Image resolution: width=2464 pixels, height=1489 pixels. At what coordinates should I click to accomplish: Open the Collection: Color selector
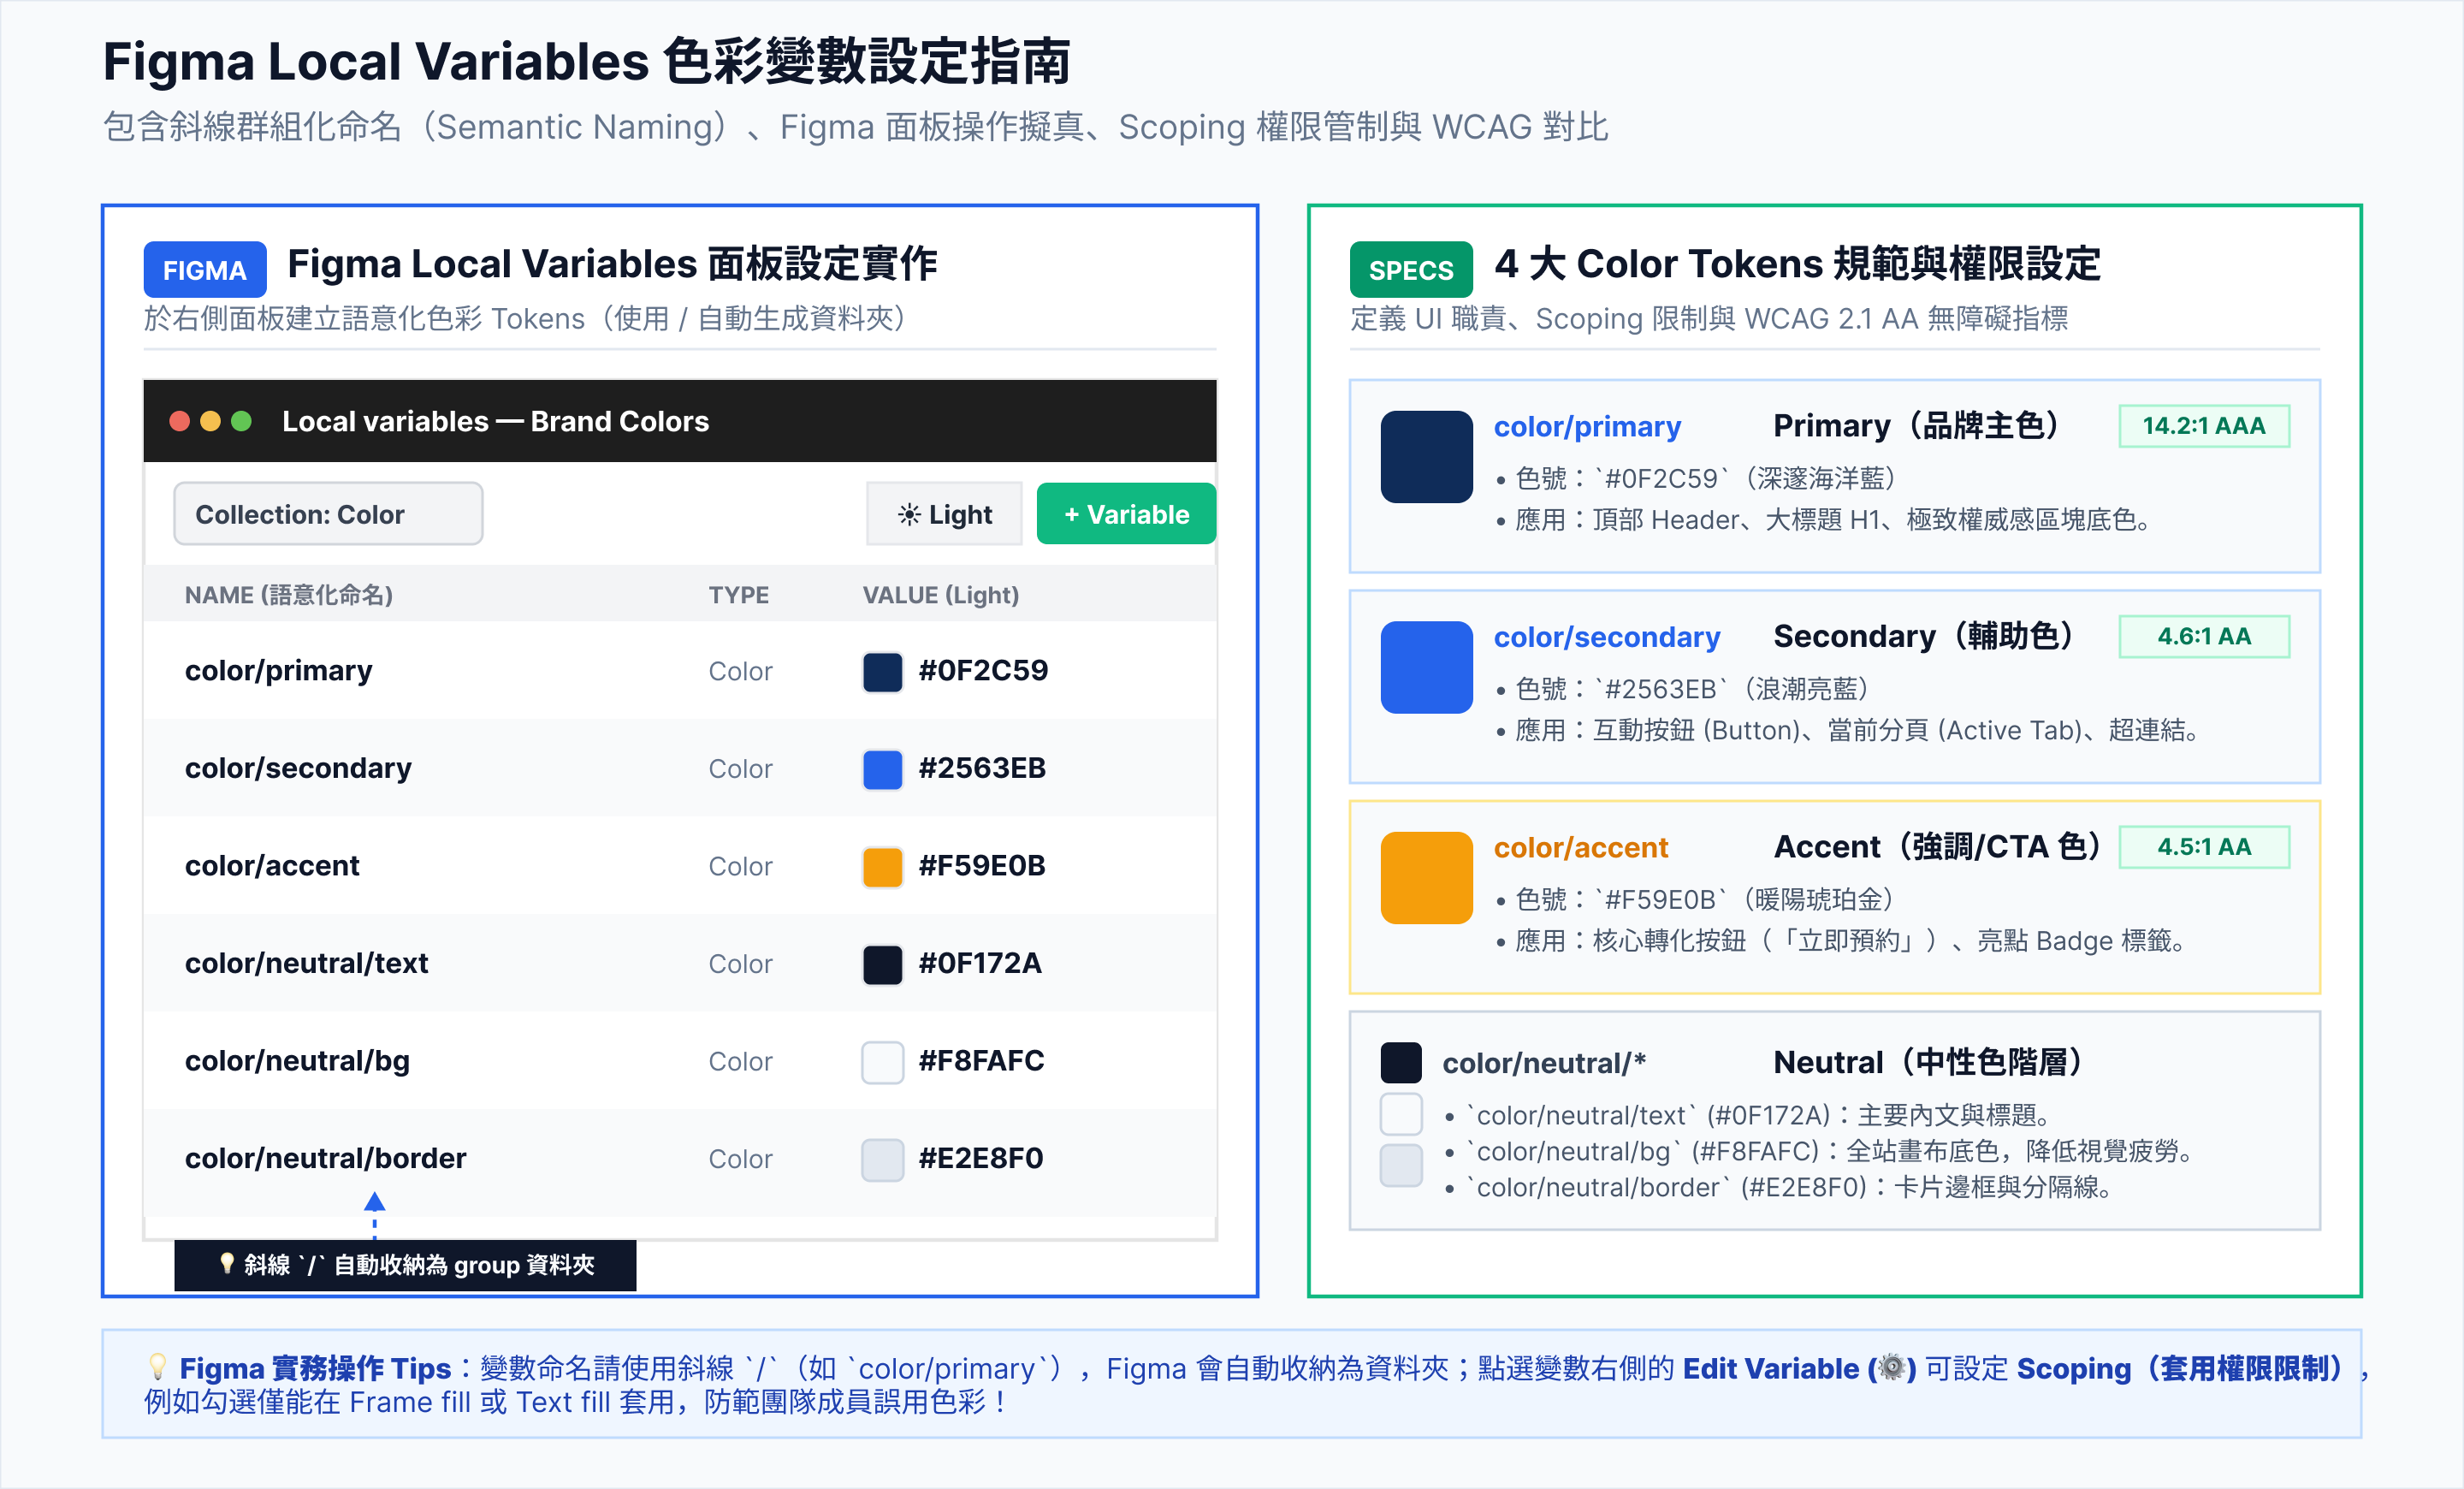coord(328,514)
